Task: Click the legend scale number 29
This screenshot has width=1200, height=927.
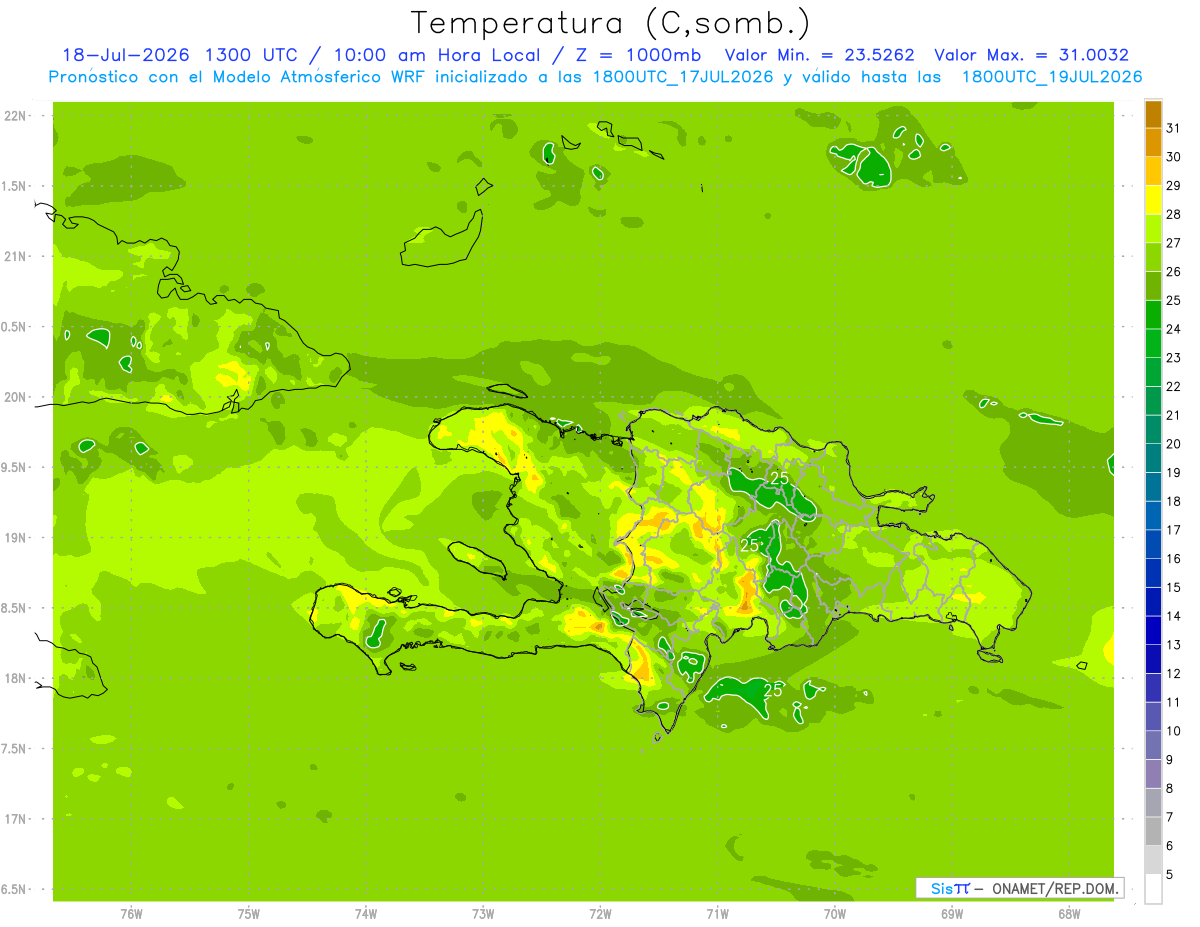Action: [1174, 186]
